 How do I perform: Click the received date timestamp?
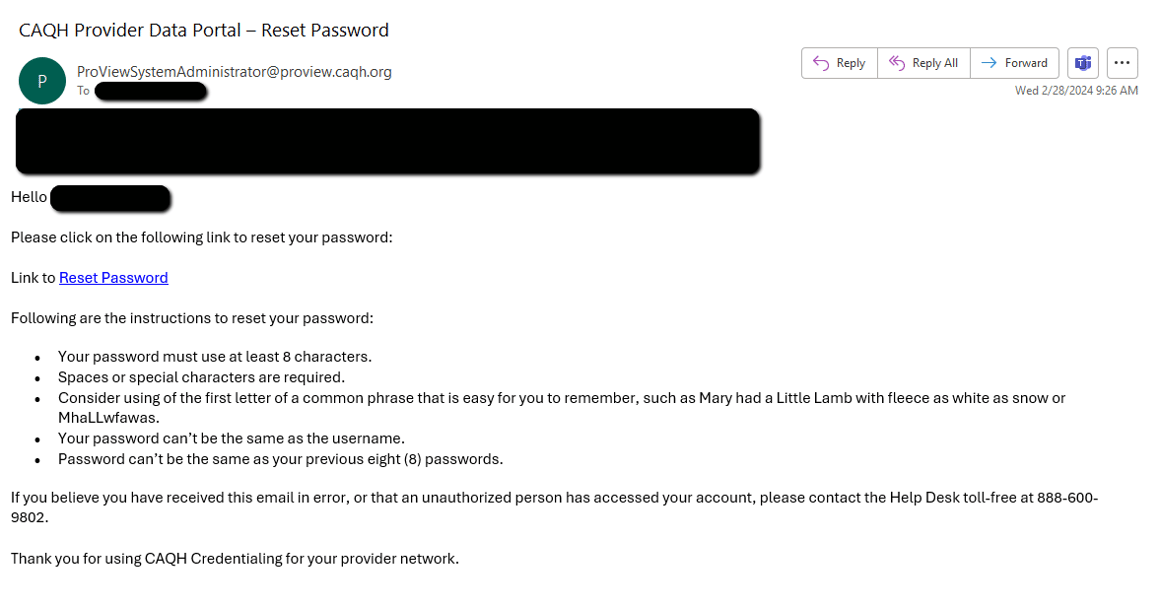click(x=1077, y=89)
